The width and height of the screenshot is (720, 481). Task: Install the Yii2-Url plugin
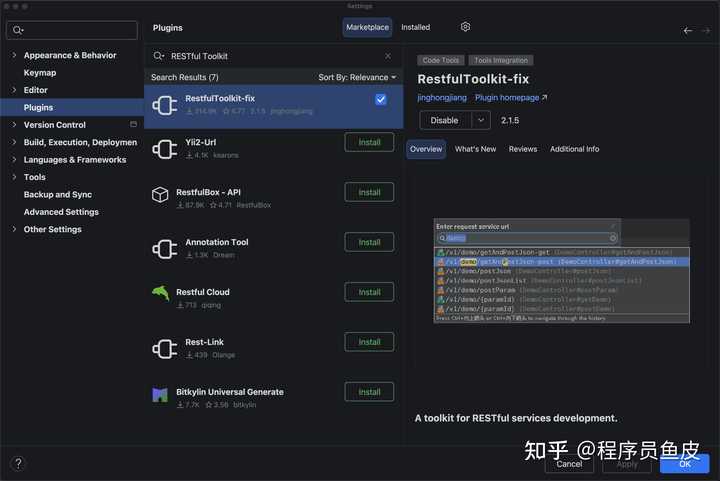pyautogui.click(x=369, y=142)
